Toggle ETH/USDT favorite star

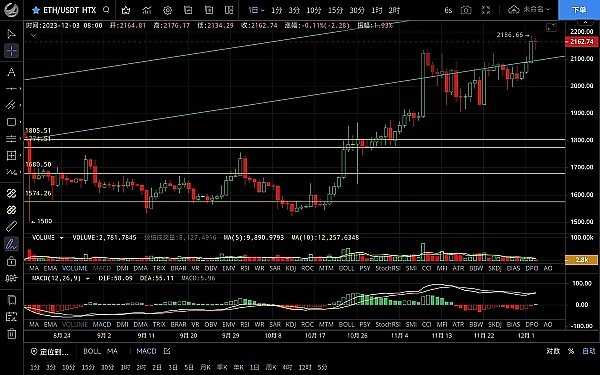click(36, 10)
